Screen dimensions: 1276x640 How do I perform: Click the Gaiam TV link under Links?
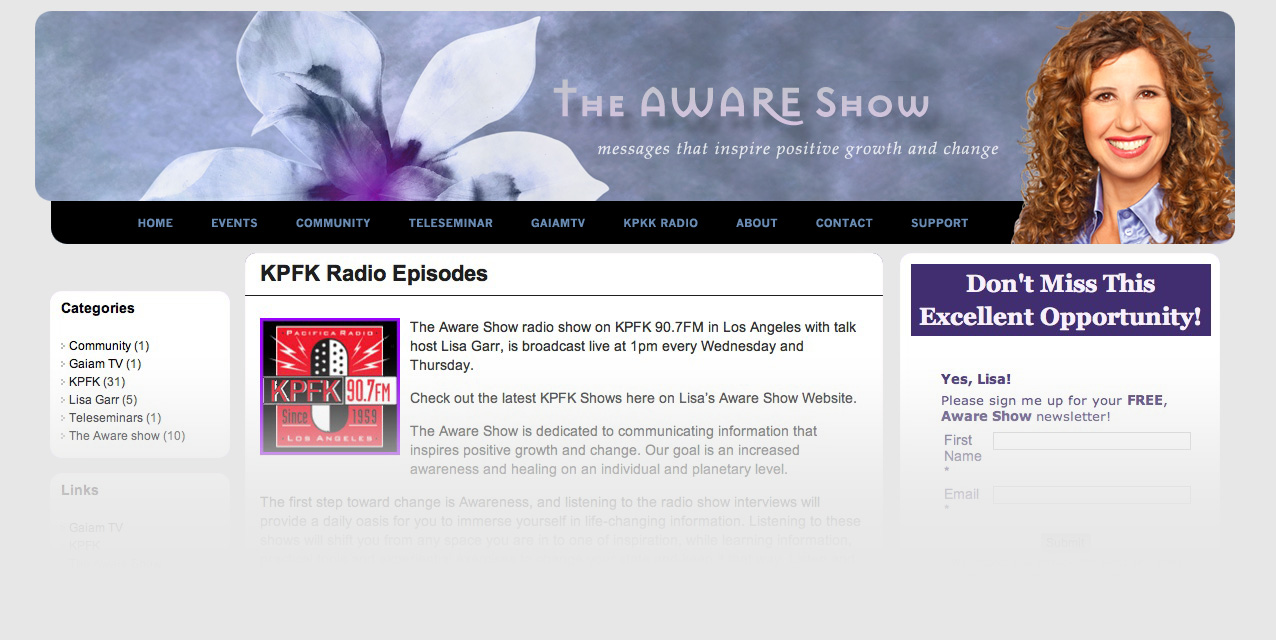96,528
